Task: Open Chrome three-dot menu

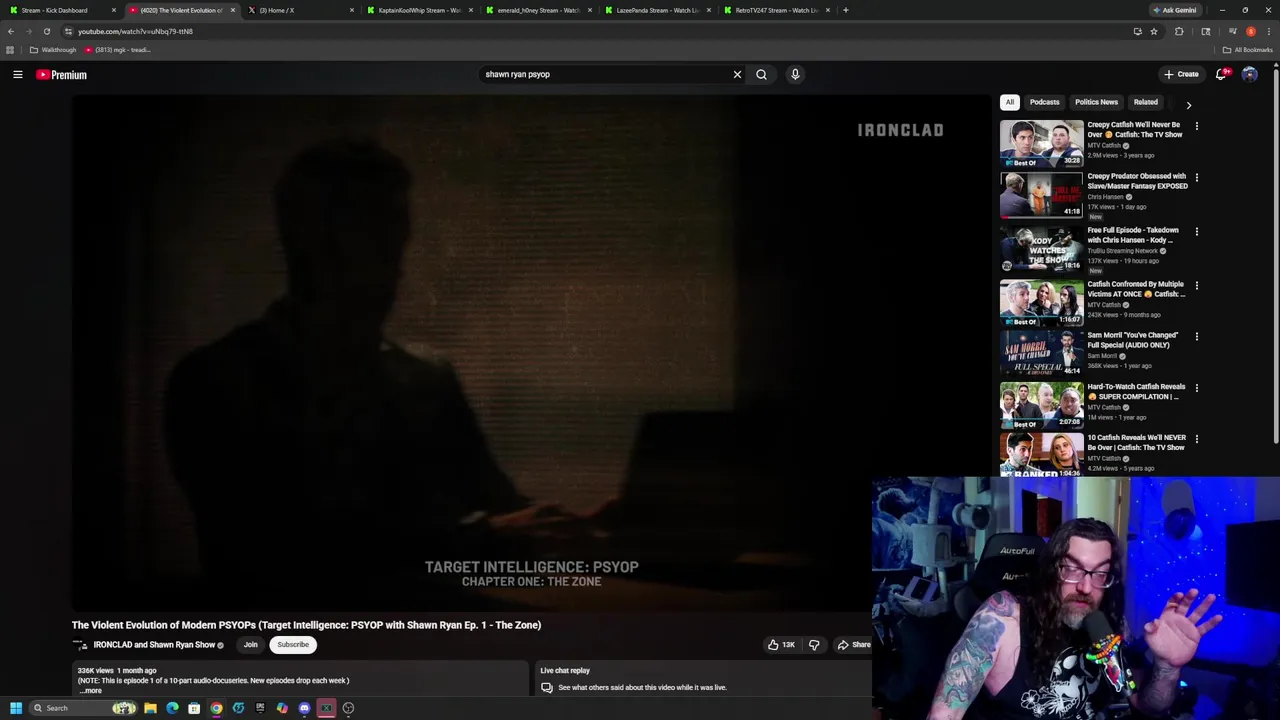Action: (1268, 31)
